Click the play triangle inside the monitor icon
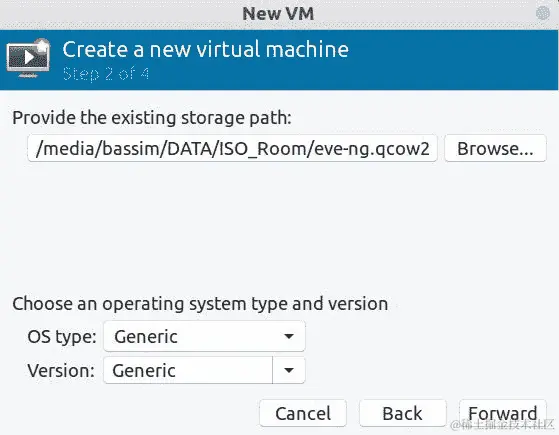Viewport: 559px width, 435px height. pyautogui.click(x=29, y=57)
